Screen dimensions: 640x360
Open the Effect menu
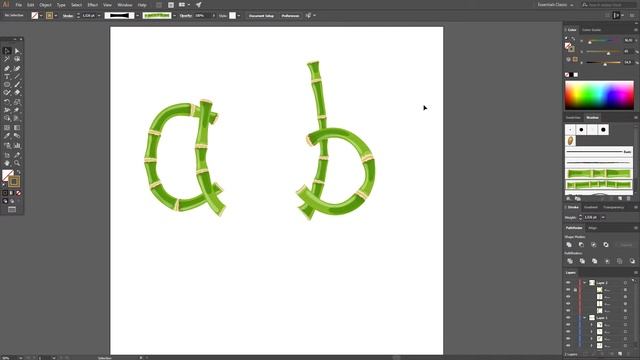(x=93, y=5)
